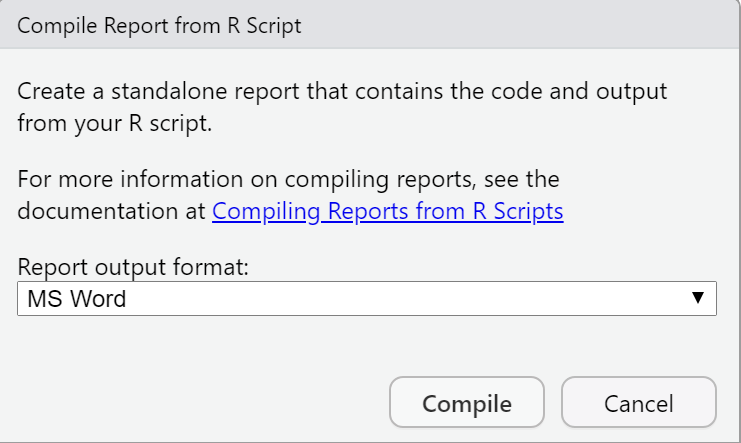The image size is (741, 443).
Task: Change output format from MS Word
Action: (x=367, y=298)
